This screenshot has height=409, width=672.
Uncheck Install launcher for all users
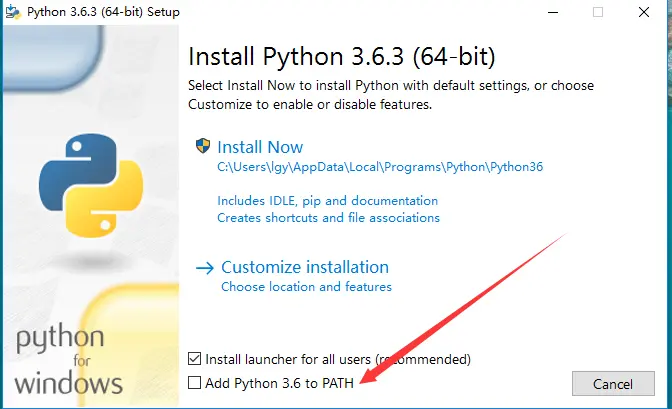(195, 358)
